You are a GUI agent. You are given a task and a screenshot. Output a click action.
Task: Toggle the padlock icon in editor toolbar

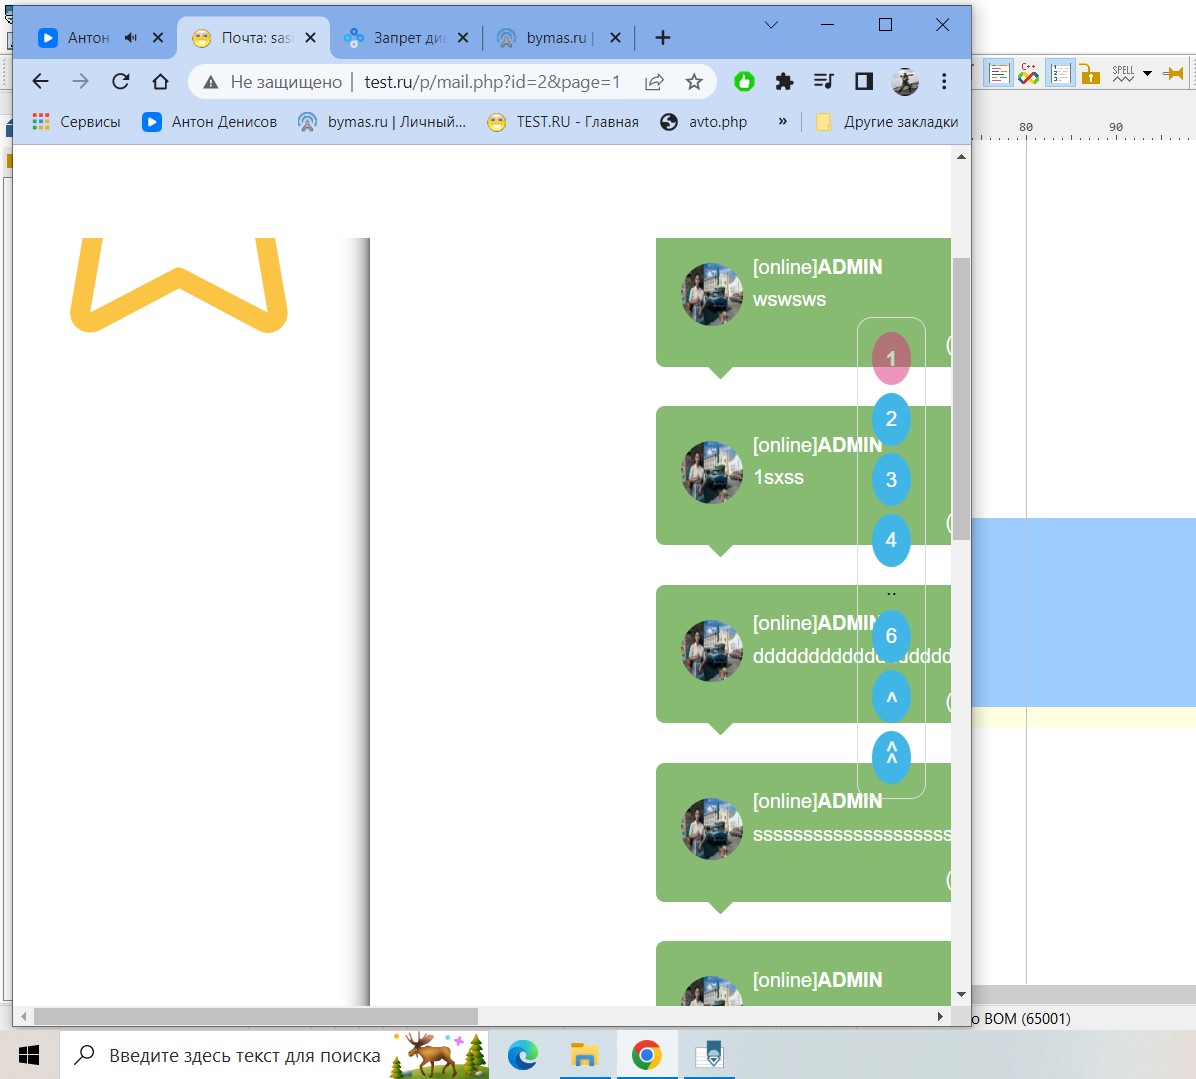tap(1091, 74)
